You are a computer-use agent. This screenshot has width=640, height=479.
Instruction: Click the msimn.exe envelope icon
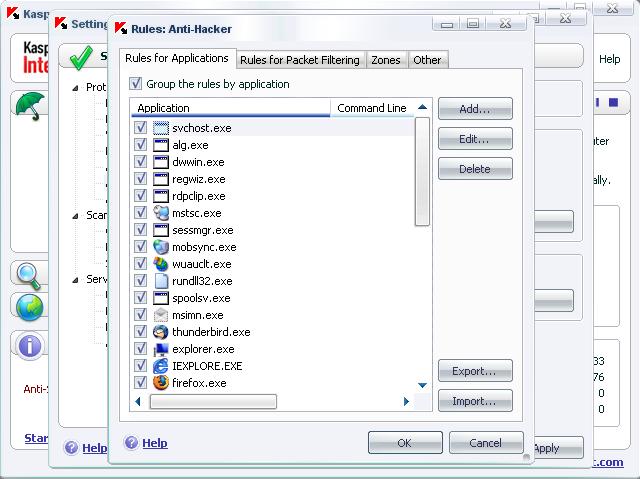click(161, 315)
